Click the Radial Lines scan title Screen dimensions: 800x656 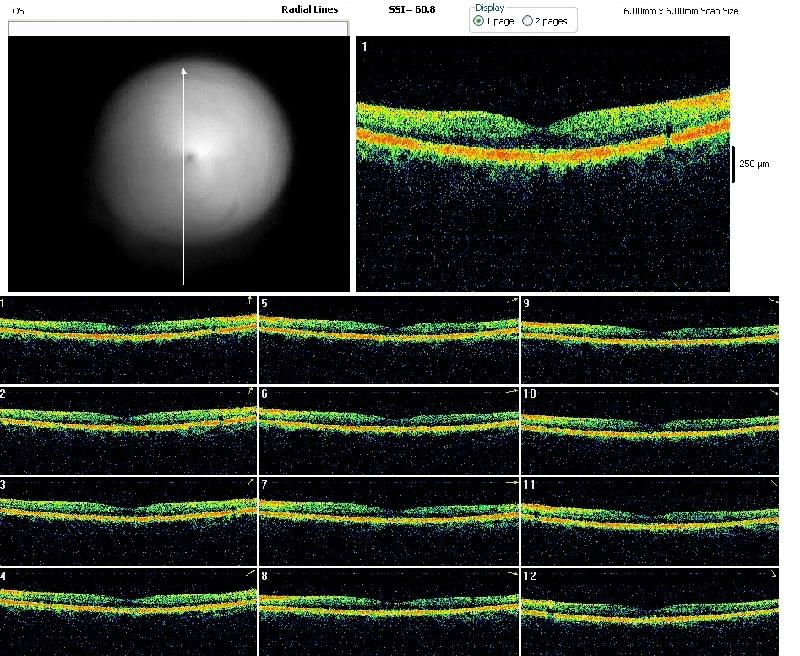(x=310, y=9)
